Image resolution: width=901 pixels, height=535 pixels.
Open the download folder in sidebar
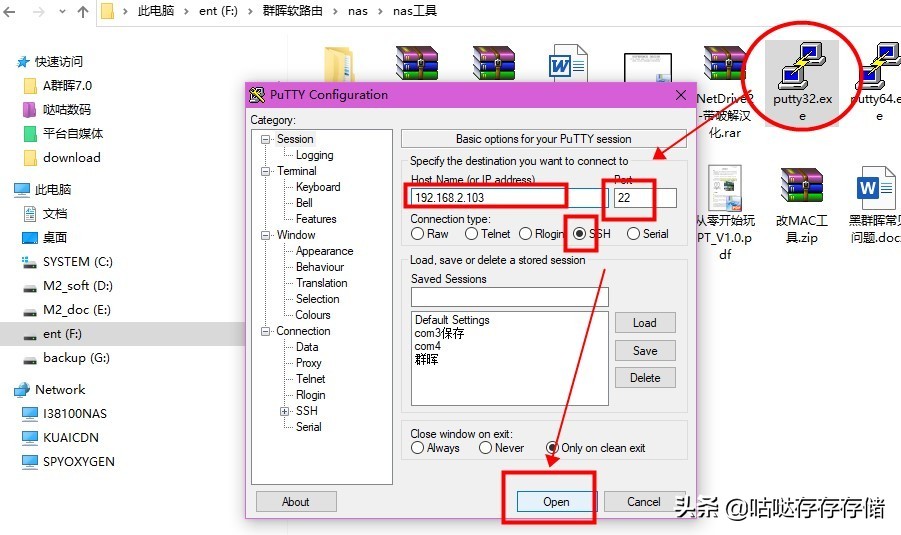(x=72, y=157)
